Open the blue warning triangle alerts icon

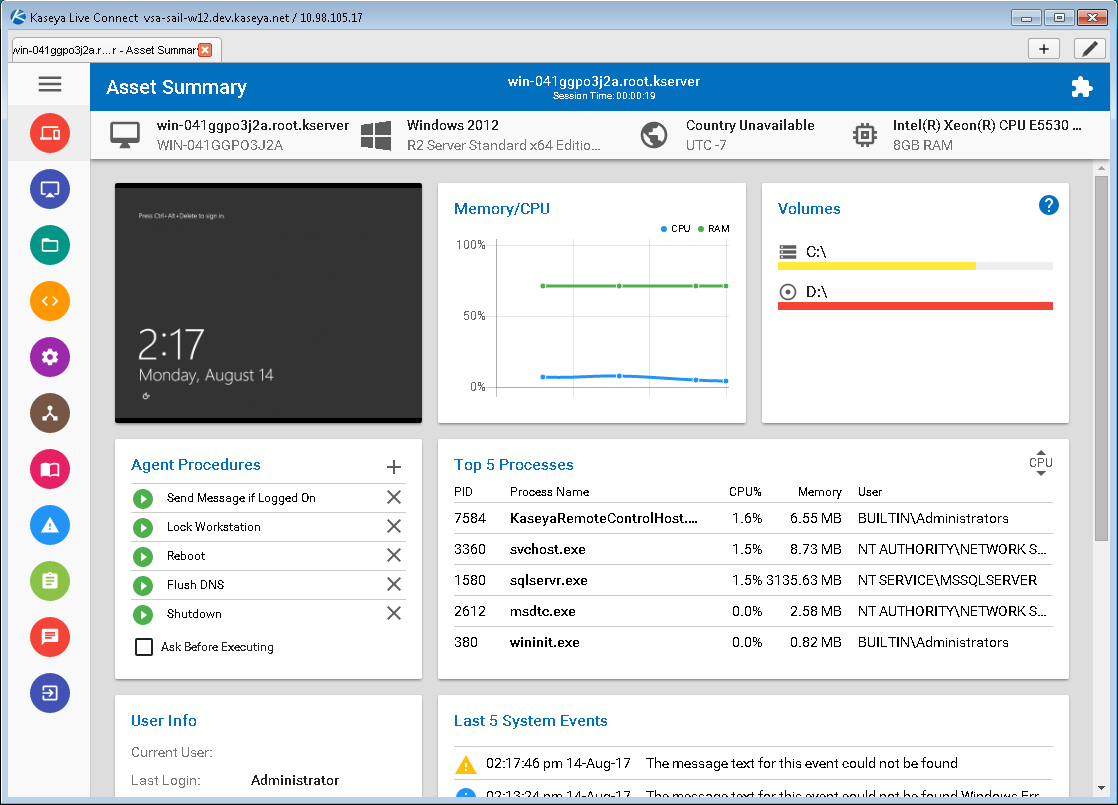point(50,525)
